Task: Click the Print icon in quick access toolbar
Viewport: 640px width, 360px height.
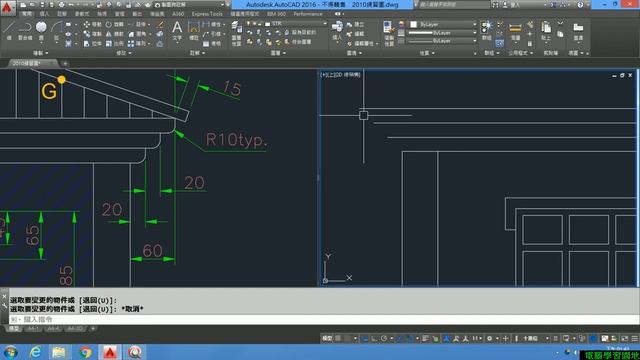Action: tap(61, 5)
